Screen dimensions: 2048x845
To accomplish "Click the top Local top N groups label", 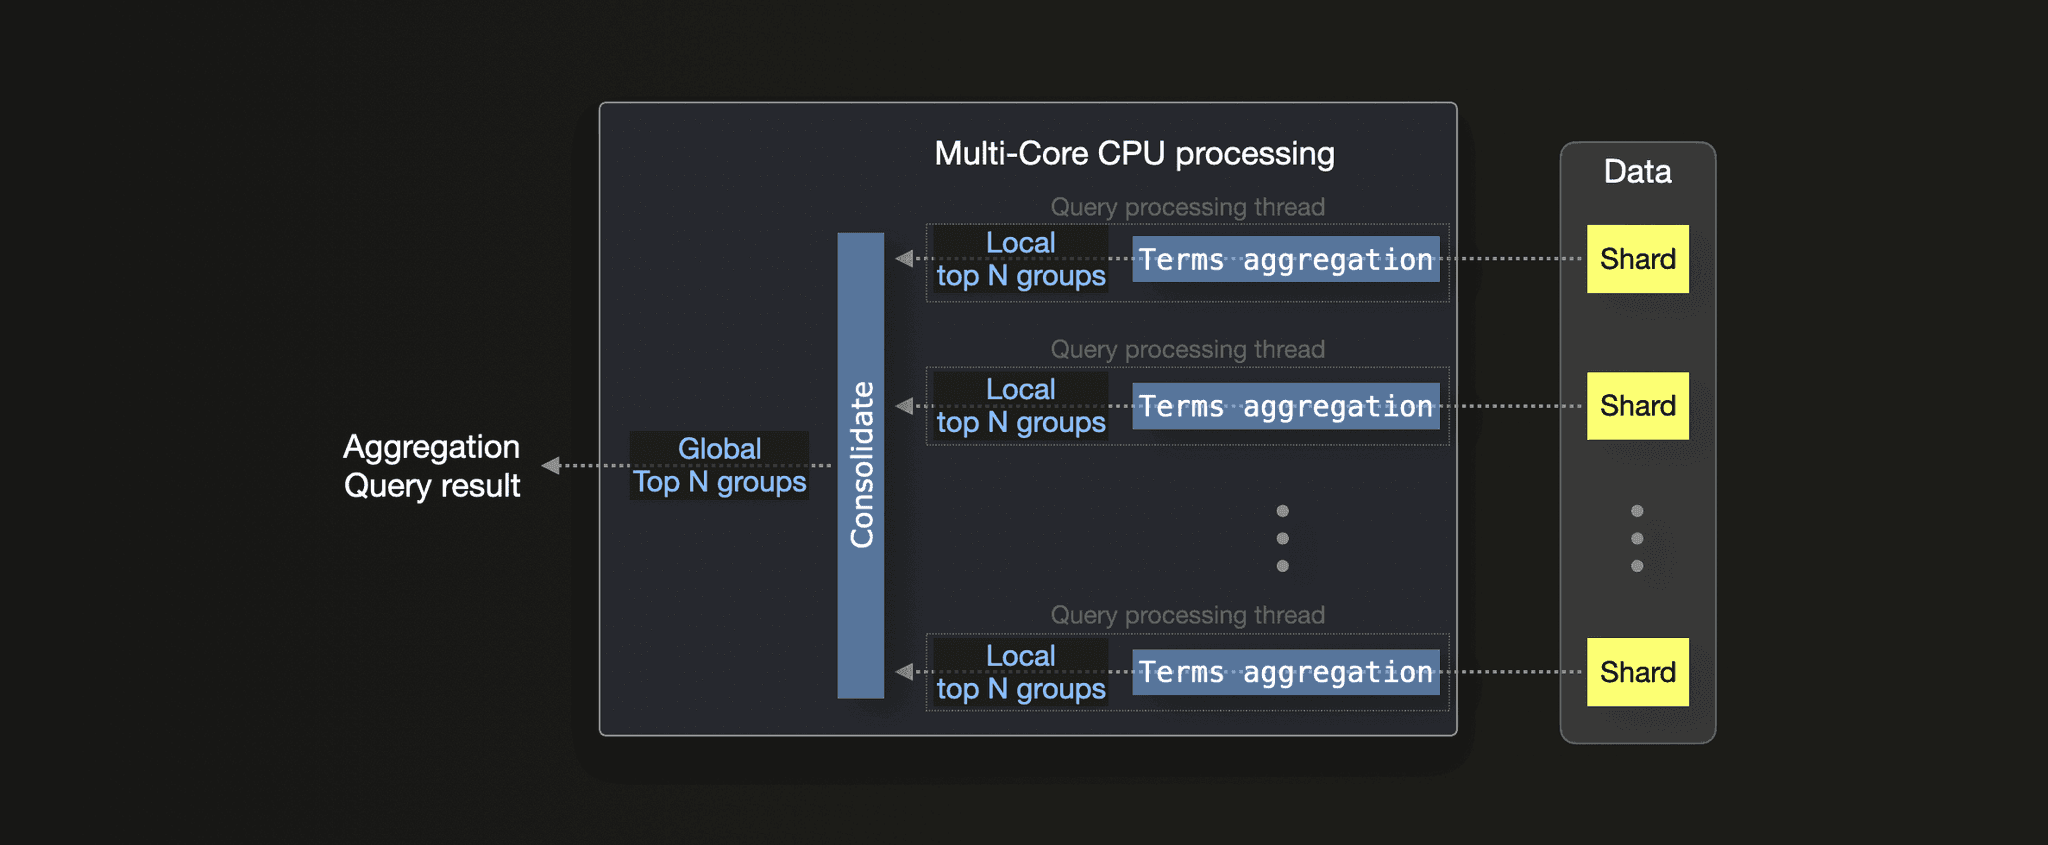I will point(1020,259).
